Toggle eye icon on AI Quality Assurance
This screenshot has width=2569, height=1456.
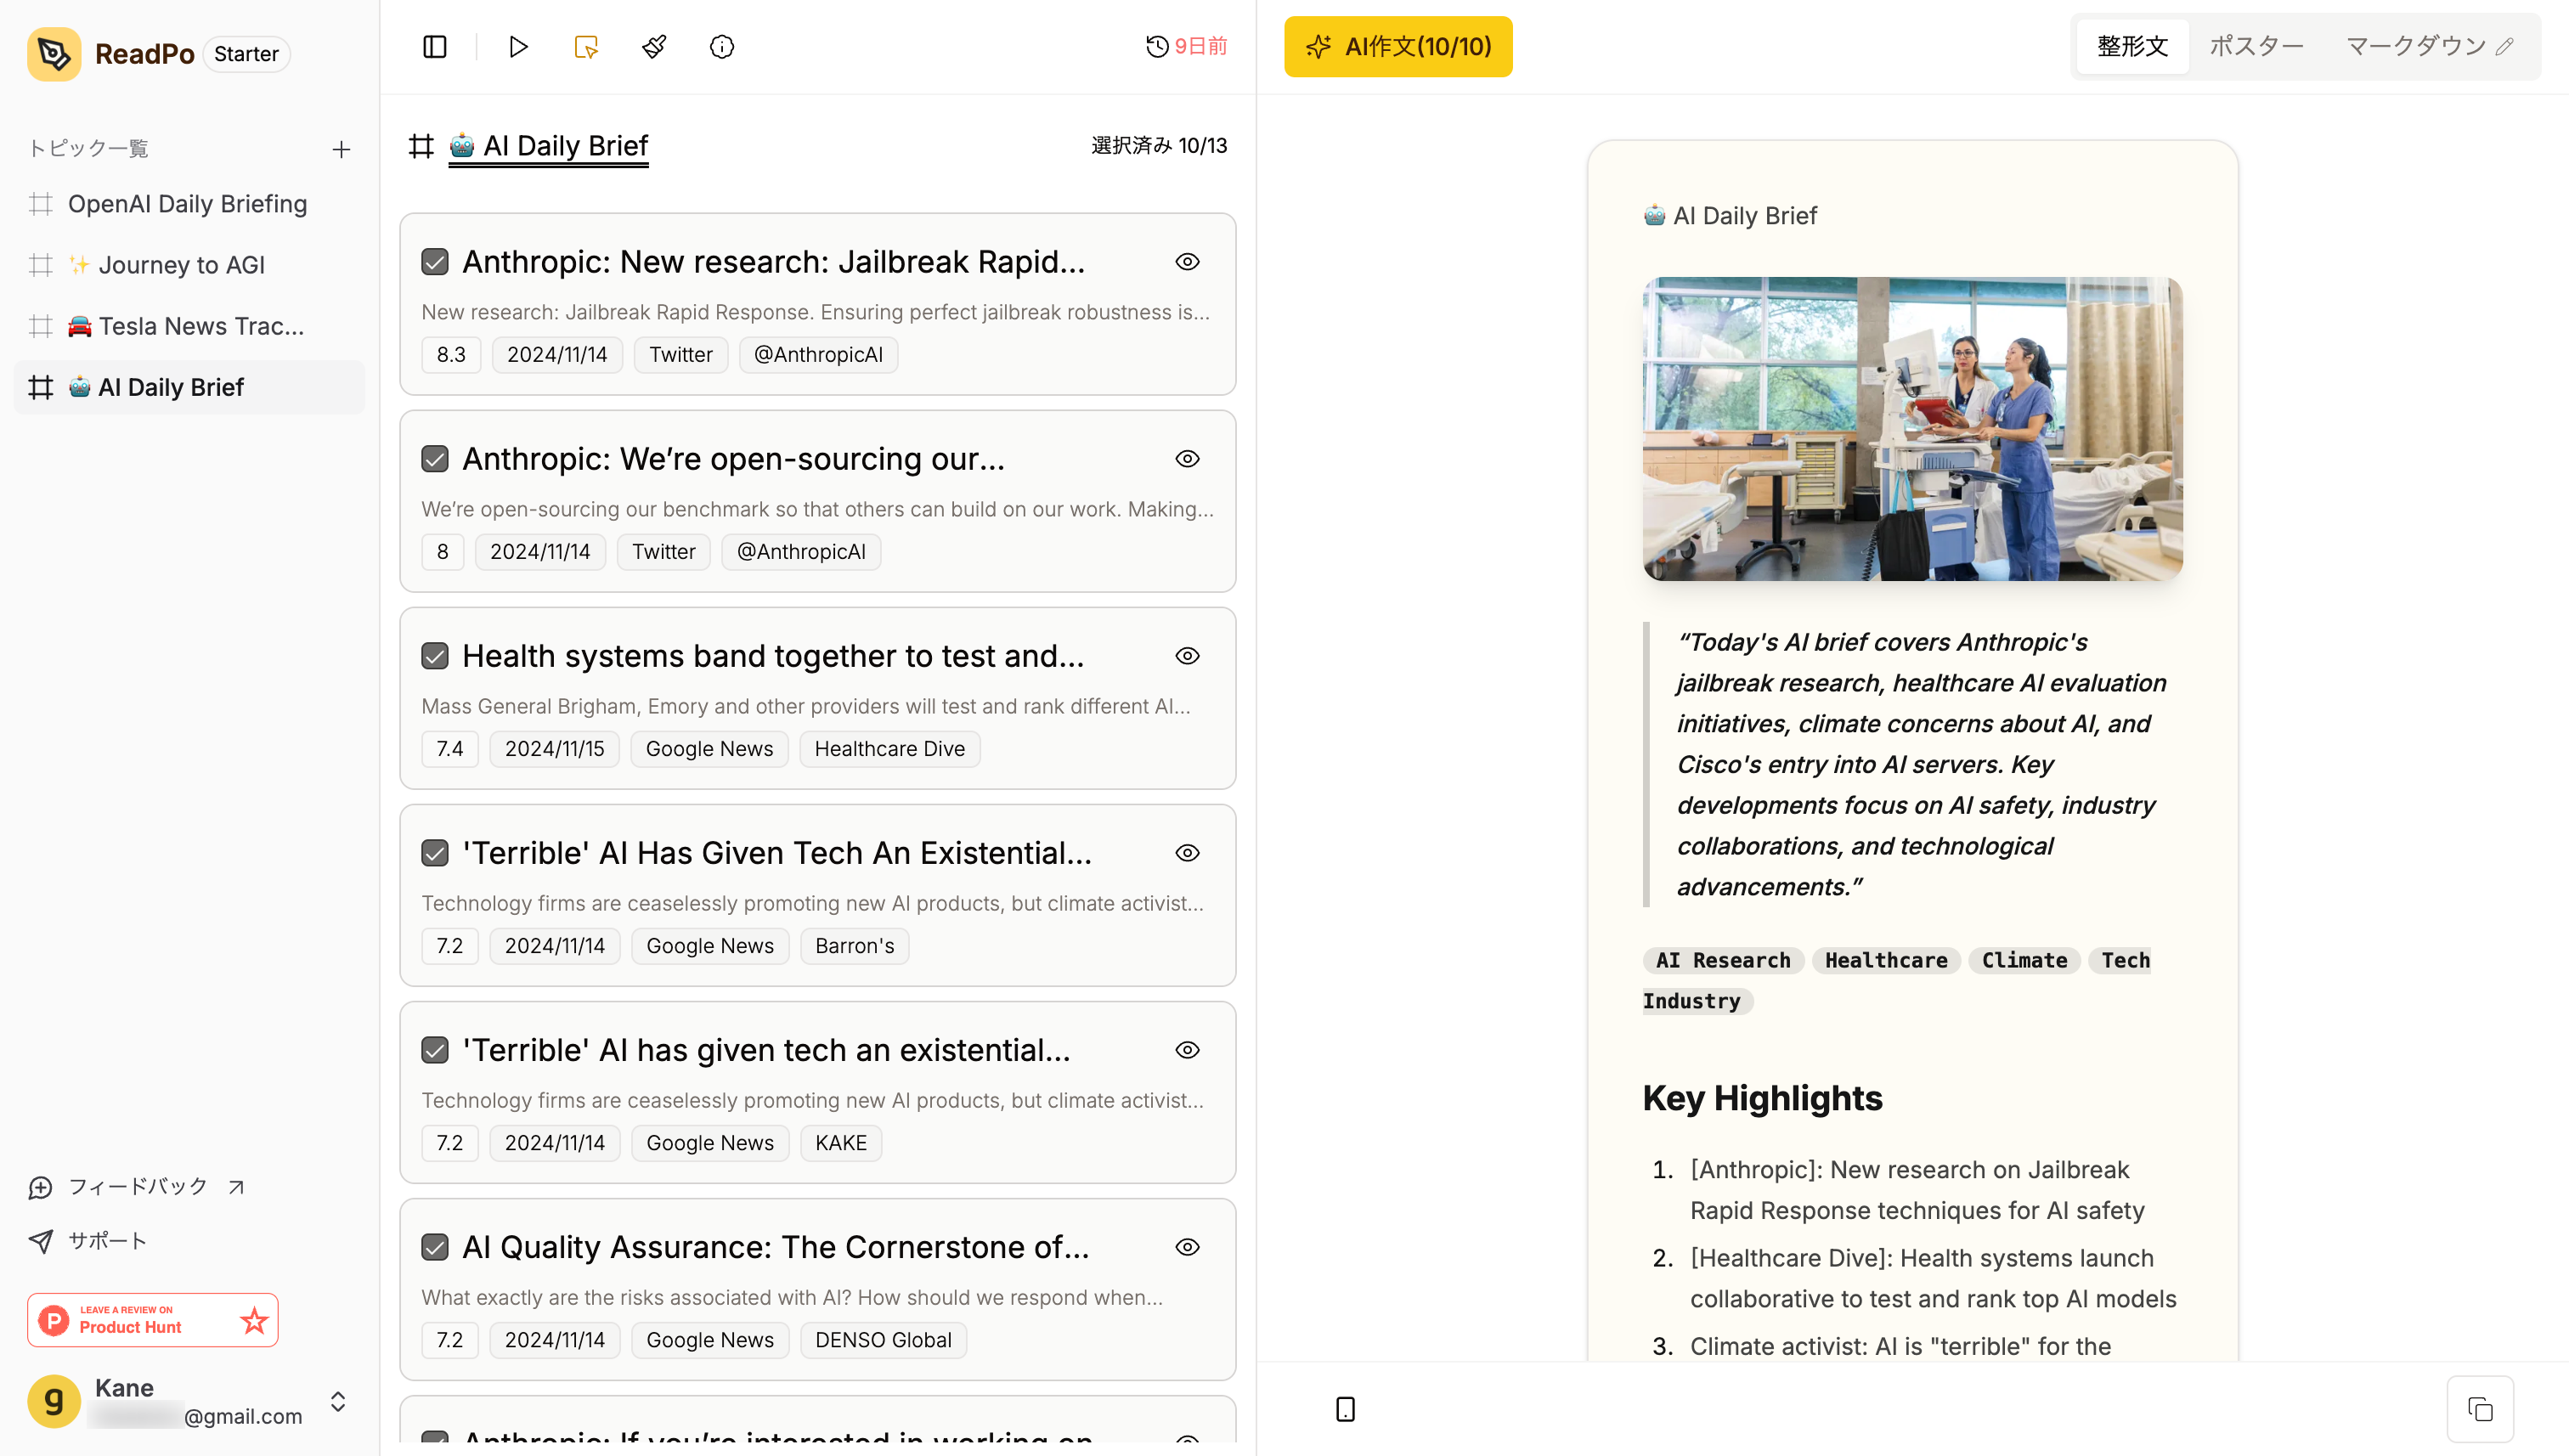(x=1187, y=1247)
